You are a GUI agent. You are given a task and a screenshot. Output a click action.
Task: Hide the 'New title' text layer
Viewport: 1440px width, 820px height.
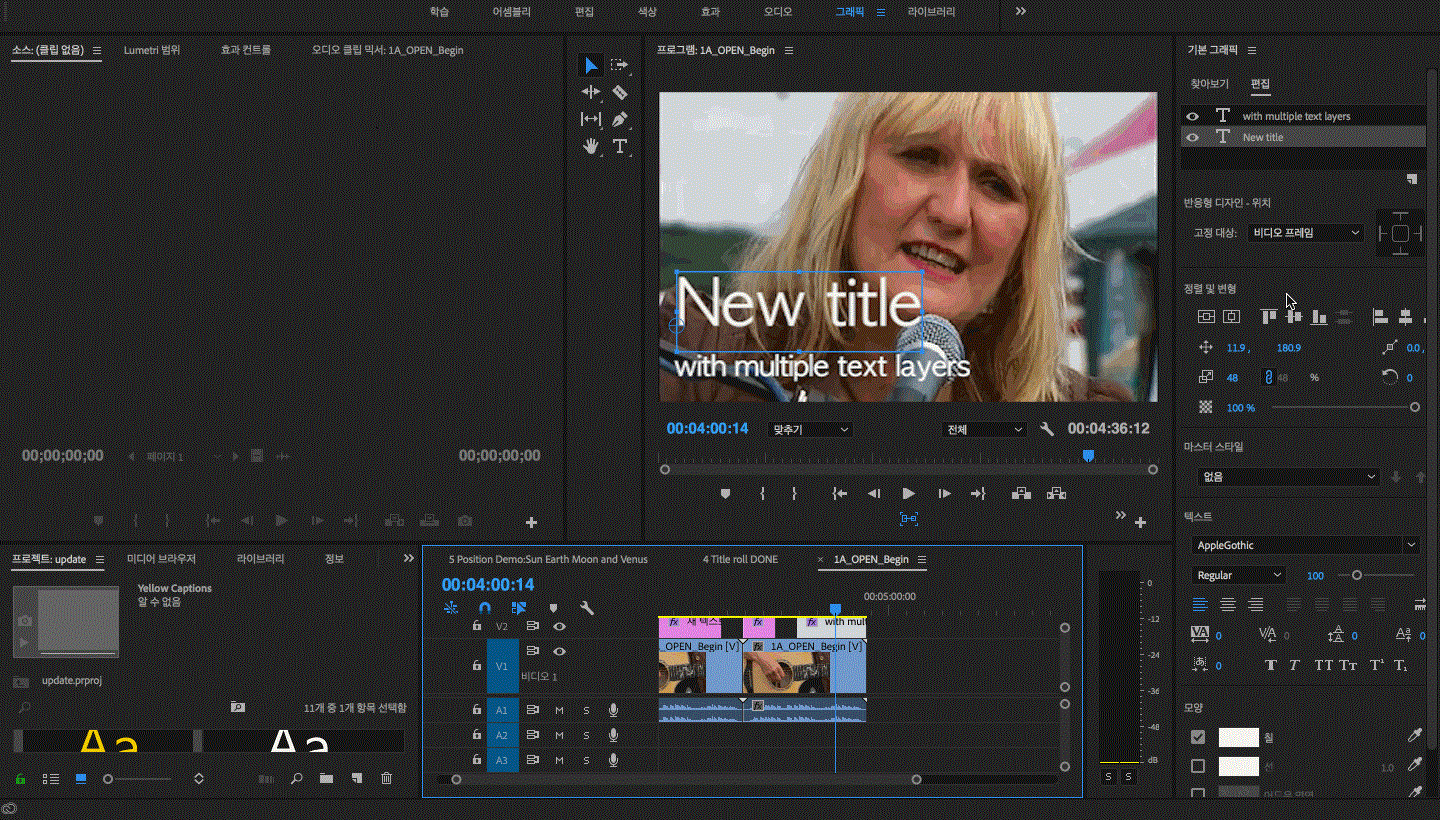coord(1192,137)
